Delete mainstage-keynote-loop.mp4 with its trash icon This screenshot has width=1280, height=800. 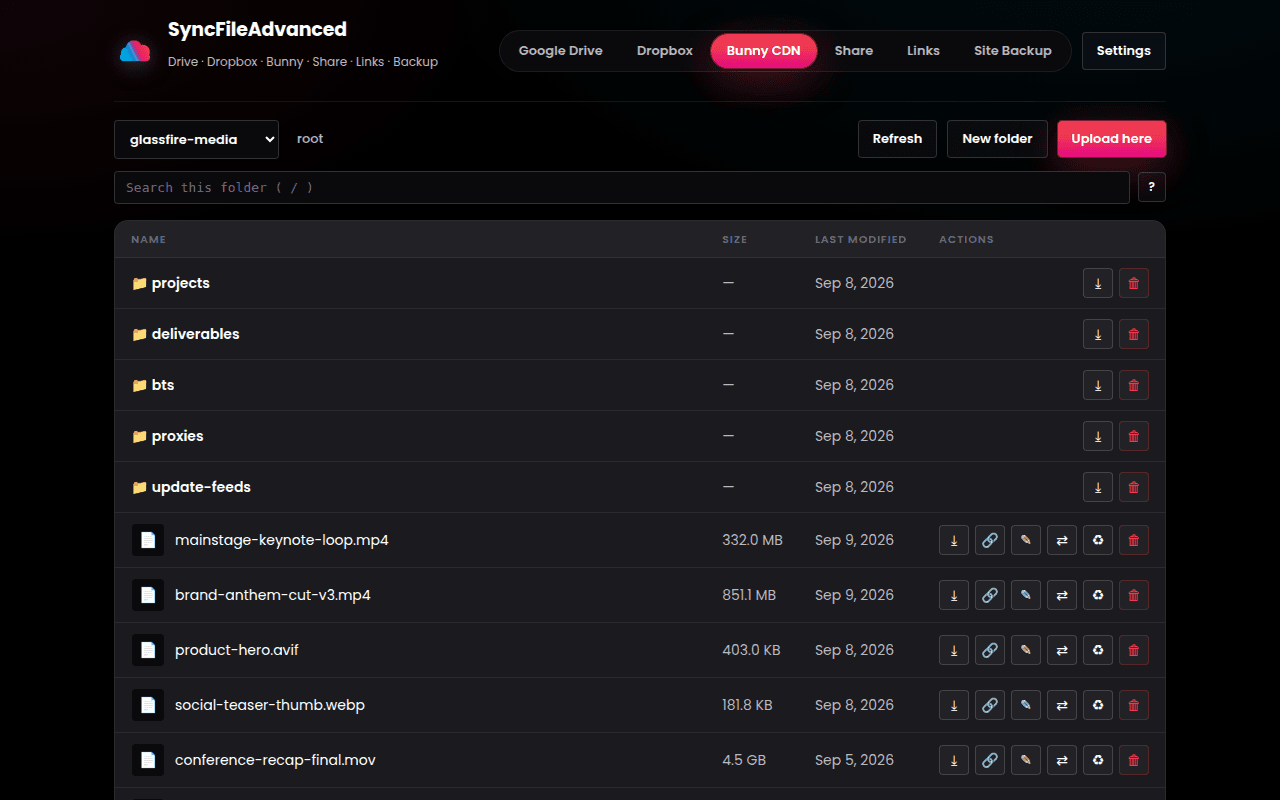(1133, 540)
